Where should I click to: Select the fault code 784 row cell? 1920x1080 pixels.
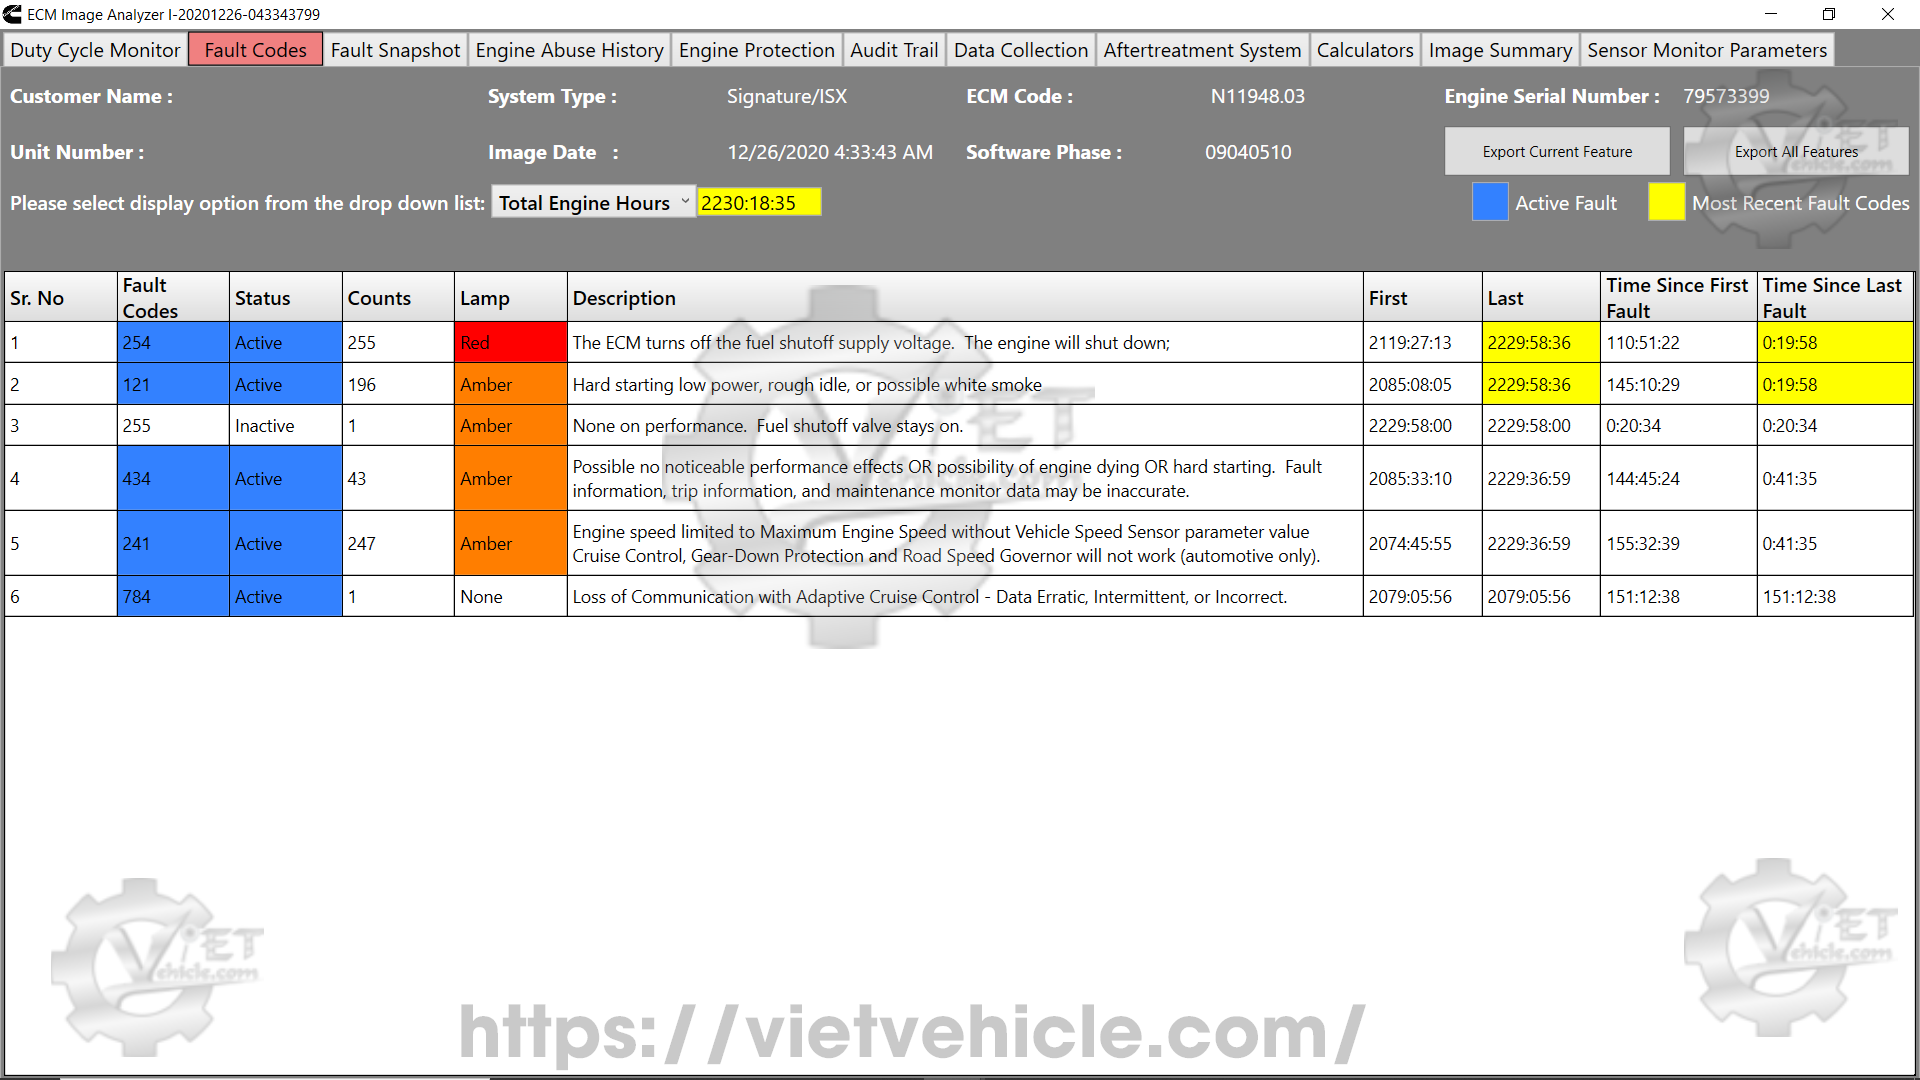(x=172, y=597)
